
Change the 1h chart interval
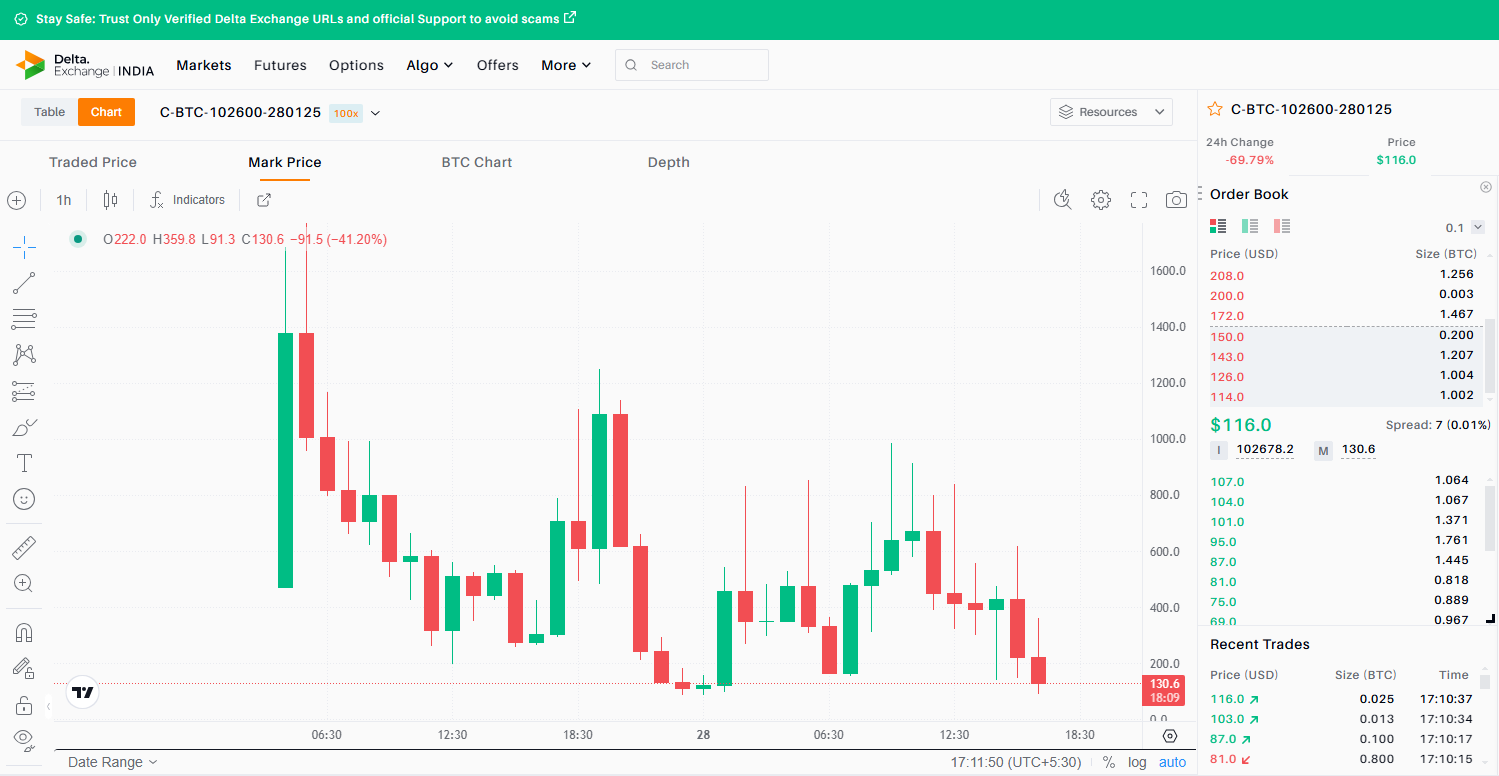point(64,200)
